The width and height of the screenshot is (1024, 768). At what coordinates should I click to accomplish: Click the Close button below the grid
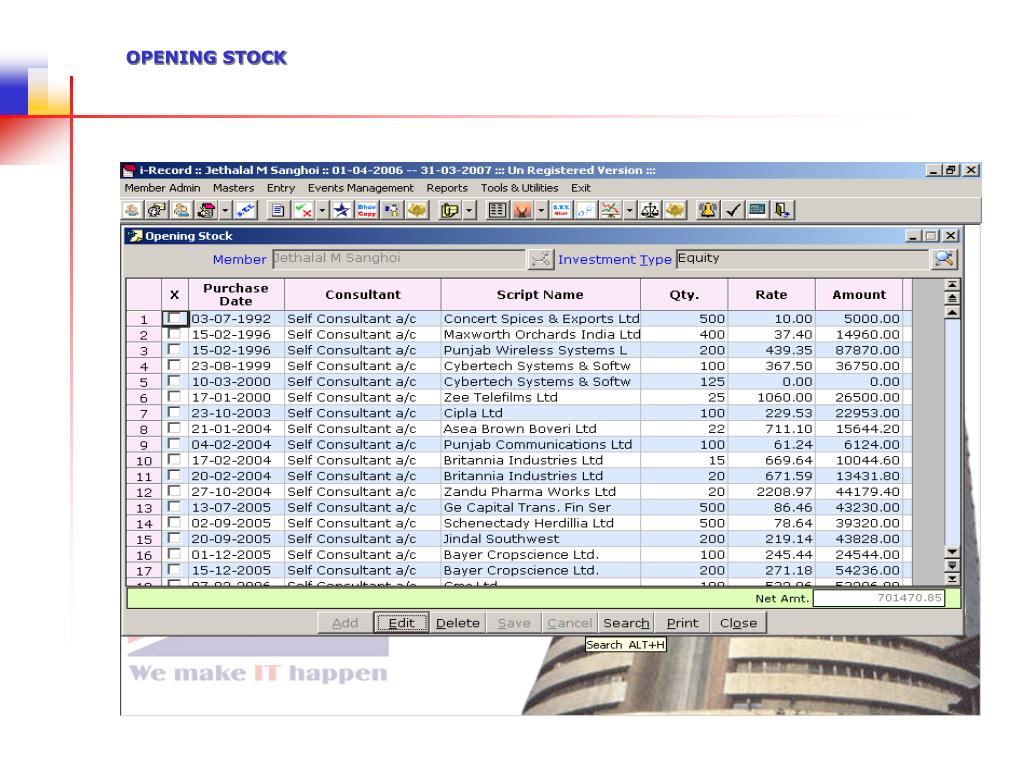739,623
